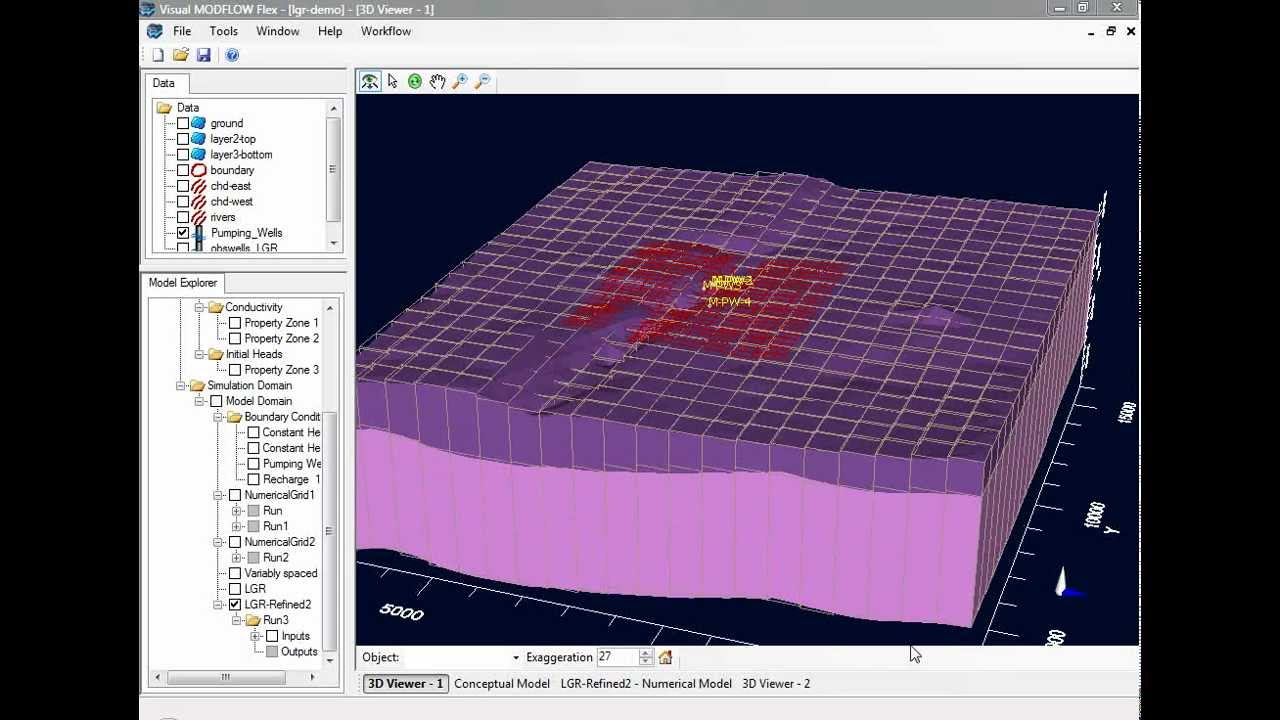The image size is (1280, 720).
Task: Expand the Run2 node
Action: [237, 557]
